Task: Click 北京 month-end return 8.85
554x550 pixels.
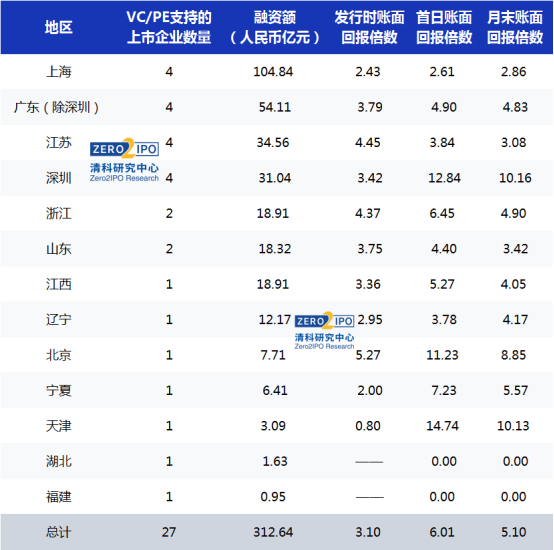Action: [x=513, y=355]
